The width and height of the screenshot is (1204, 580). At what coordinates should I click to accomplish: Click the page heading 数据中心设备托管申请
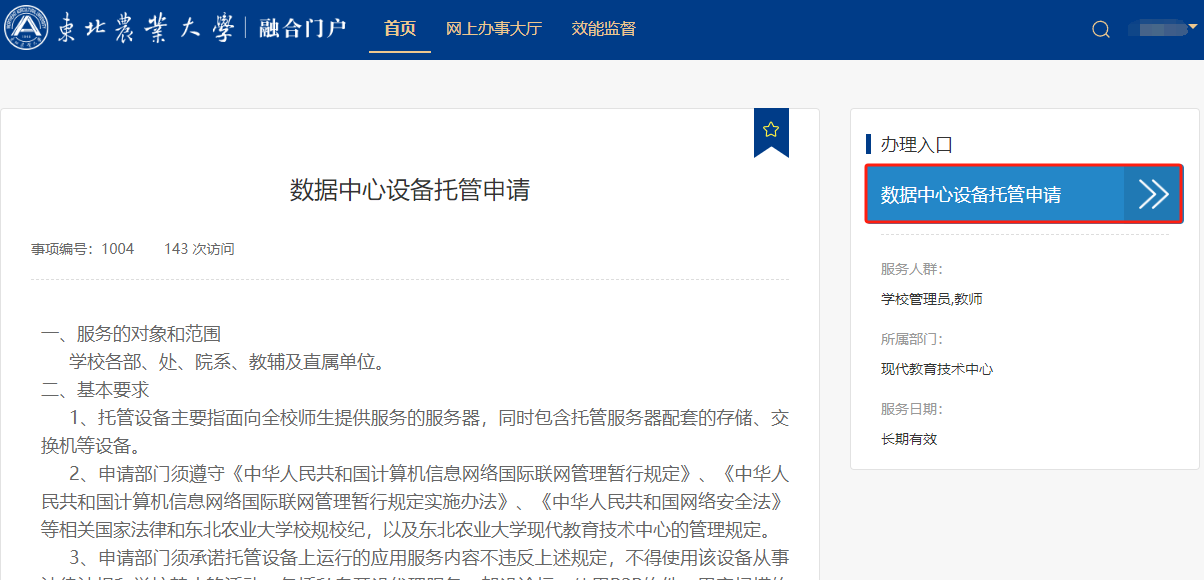(410, 190)
